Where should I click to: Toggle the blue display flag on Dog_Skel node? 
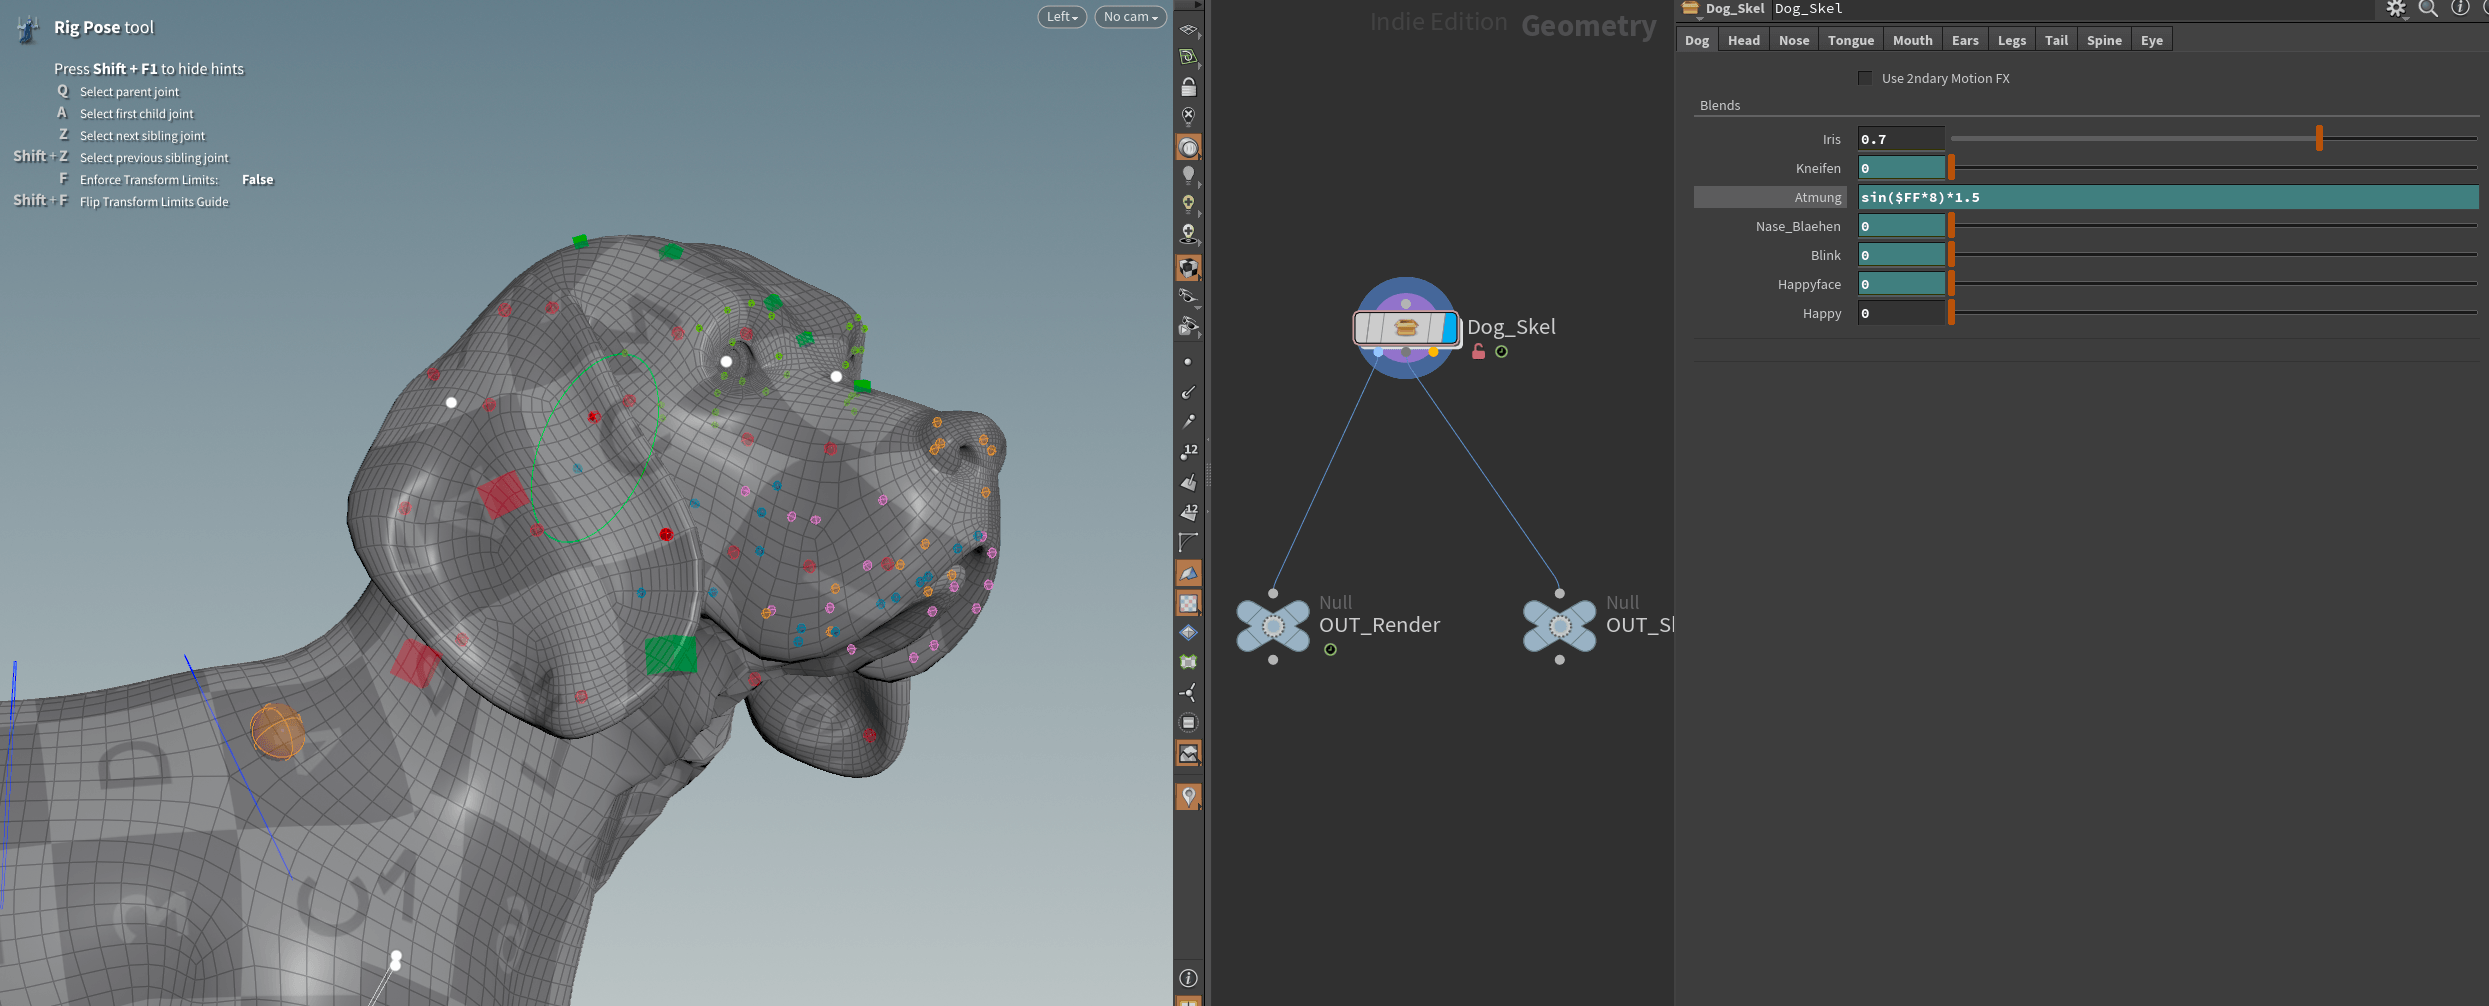[x=1448, y=327]
